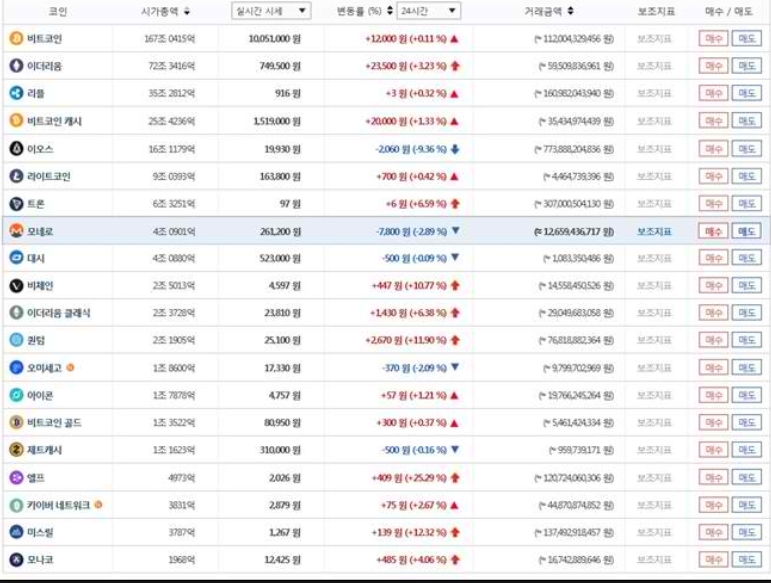Click the VeChain coin icon
This screenshot has height=583, width=771.
click(16, 286)
